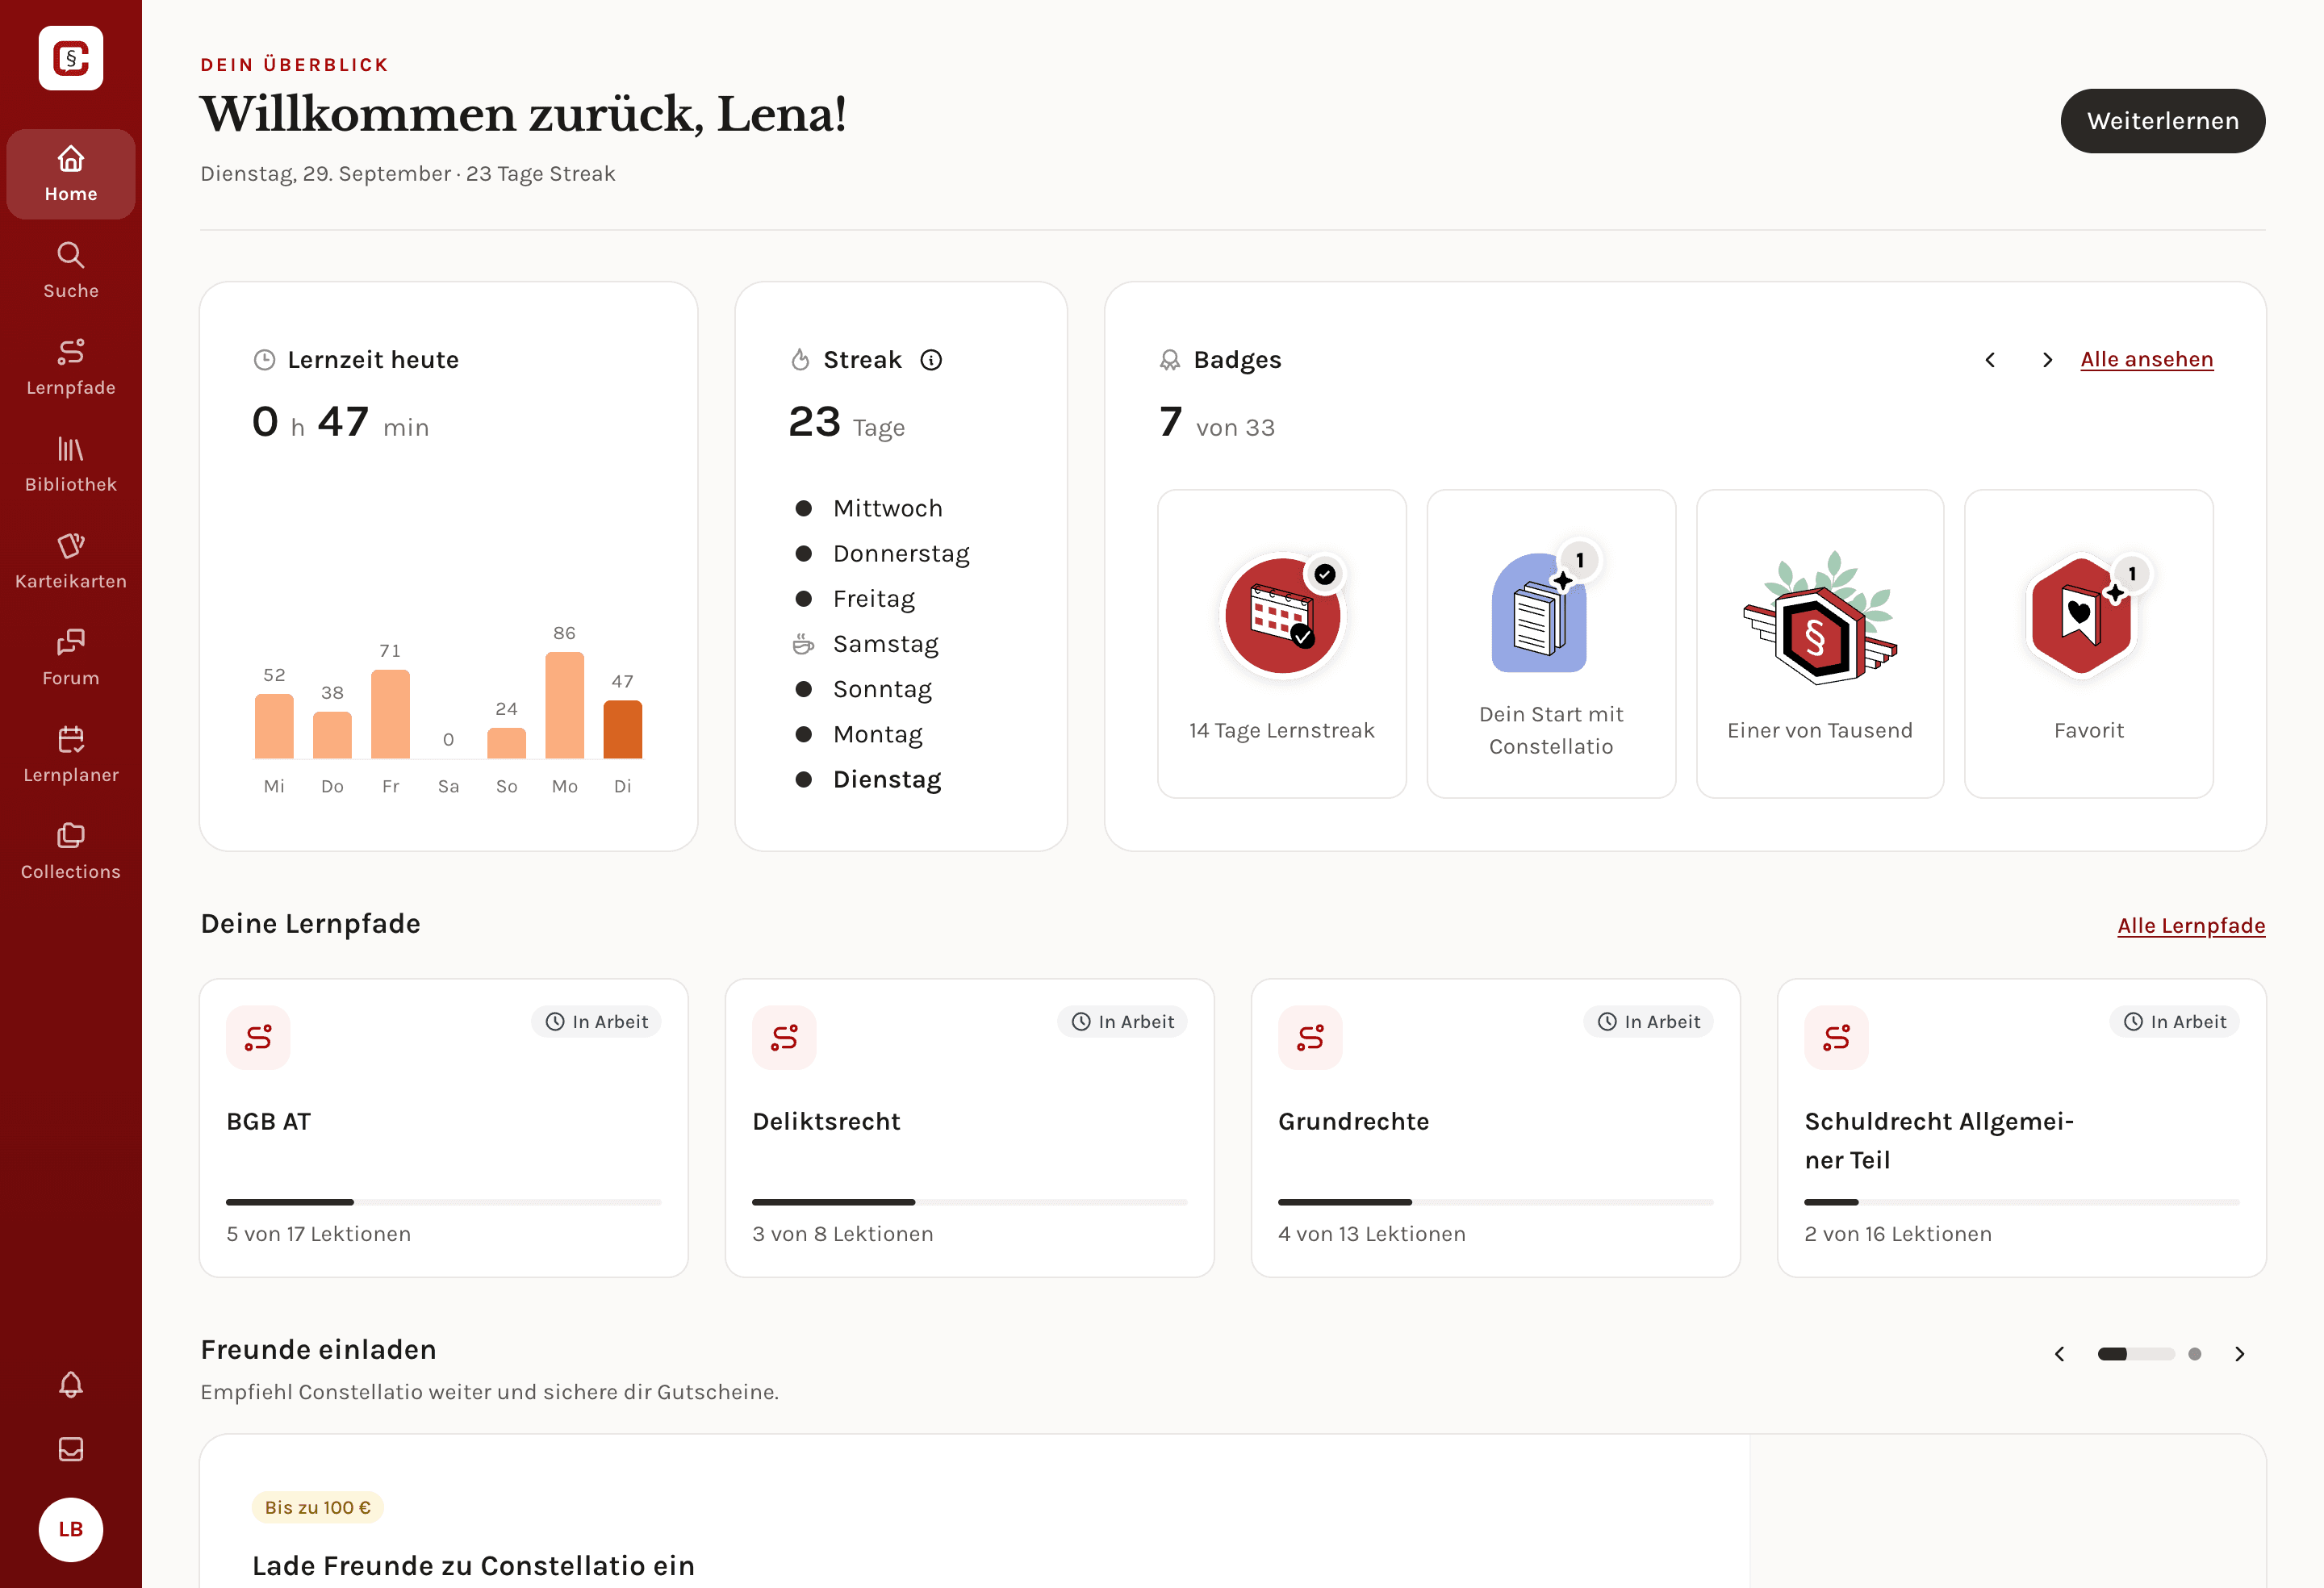Image resolution: width=2324 pixels, height=1588 pixels.
Task: Click the carousel page indicator dot
Action: [x=2195, y=1354]
